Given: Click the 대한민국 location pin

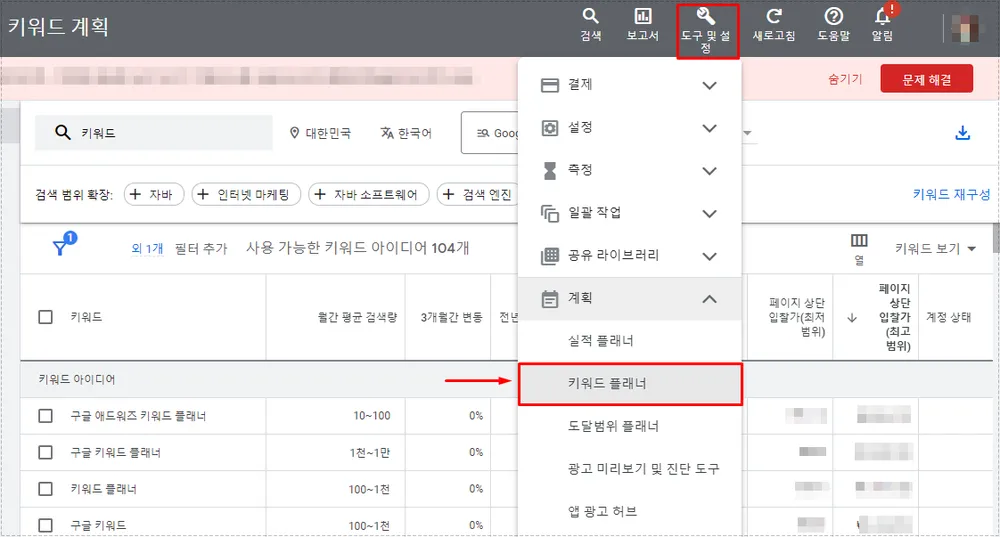Looking at the screenshot, I should click(x=294, y=133).
